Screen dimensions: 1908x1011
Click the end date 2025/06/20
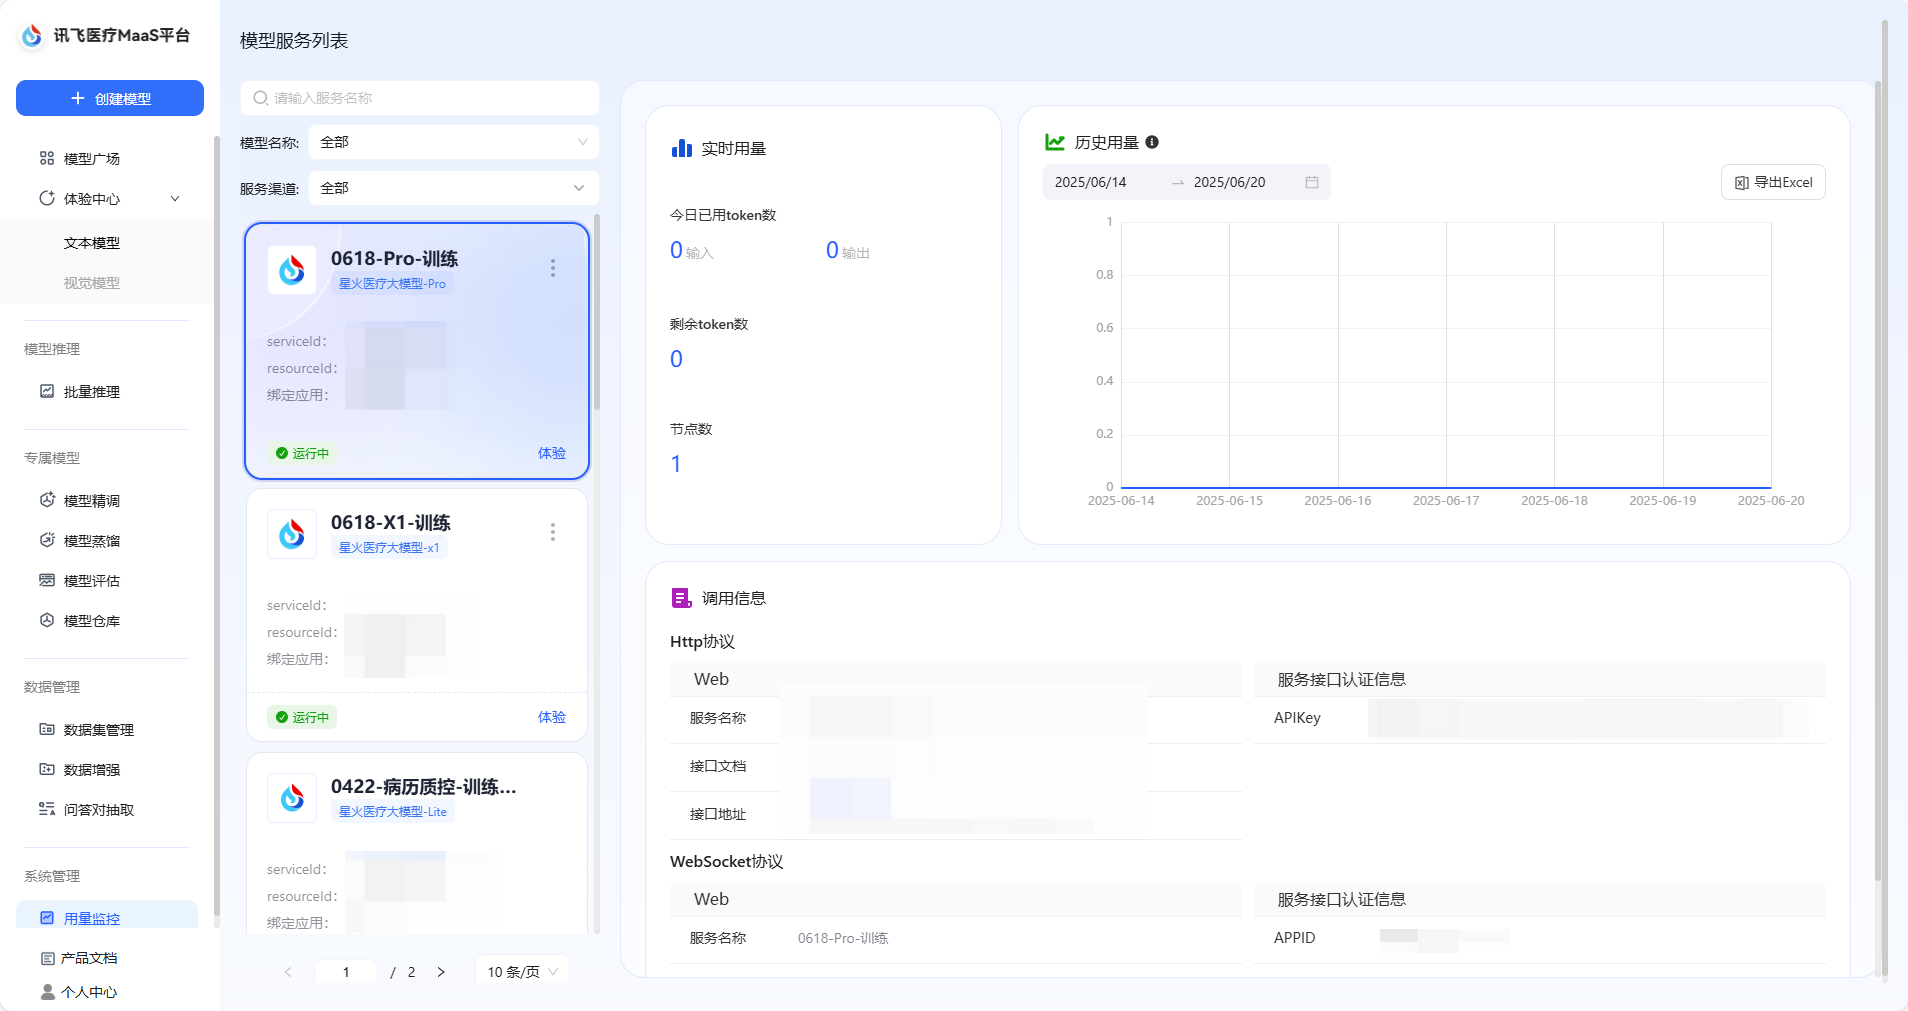click(1229, 182)
